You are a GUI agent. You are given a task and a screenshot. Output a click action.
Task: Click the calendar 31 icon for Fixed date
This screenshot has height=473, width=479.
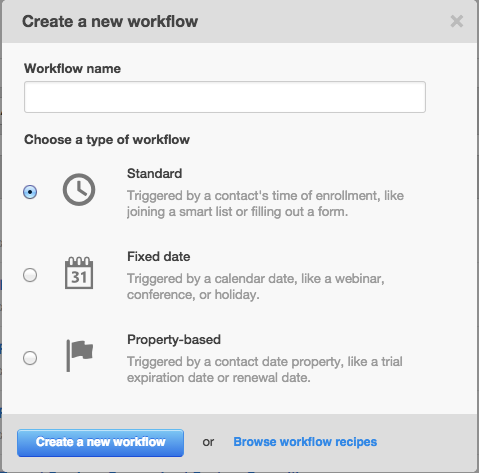79,273
